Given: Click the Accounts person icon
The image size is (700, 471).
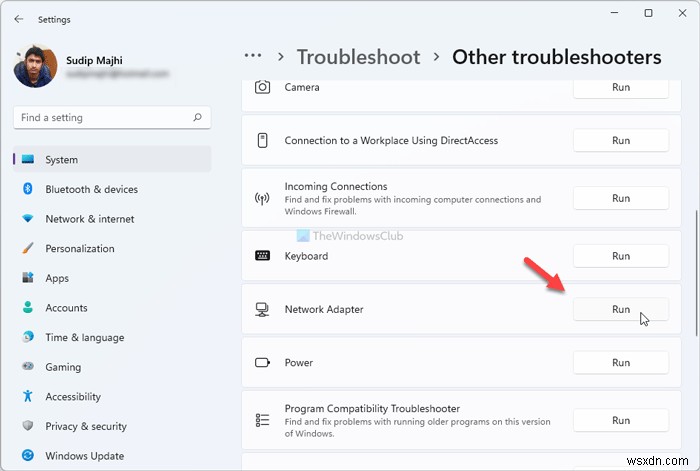Looking at the screenshot, I should [28, 308].
